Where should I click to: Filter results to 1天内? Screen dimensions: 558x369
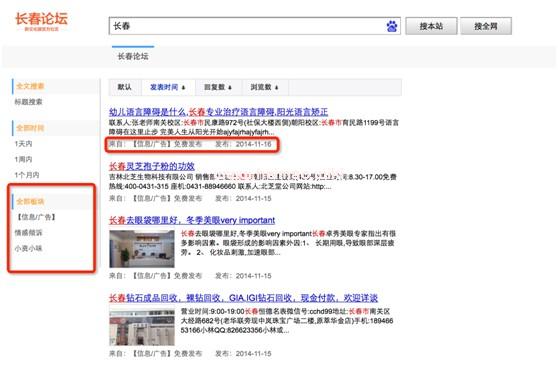(x=23, y=144)
